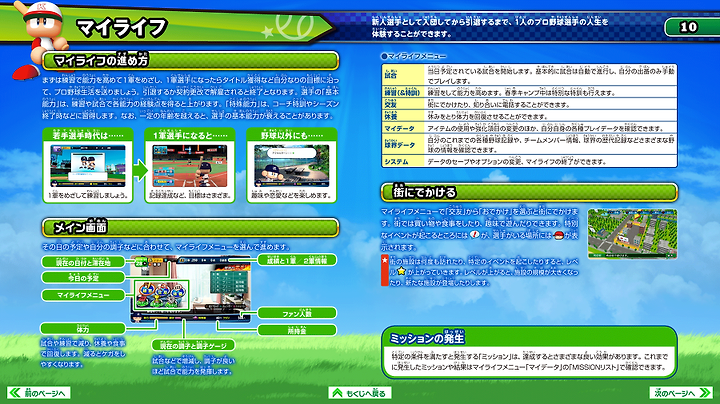
Task: Click the mission description text box
Action: click(529, 361)
